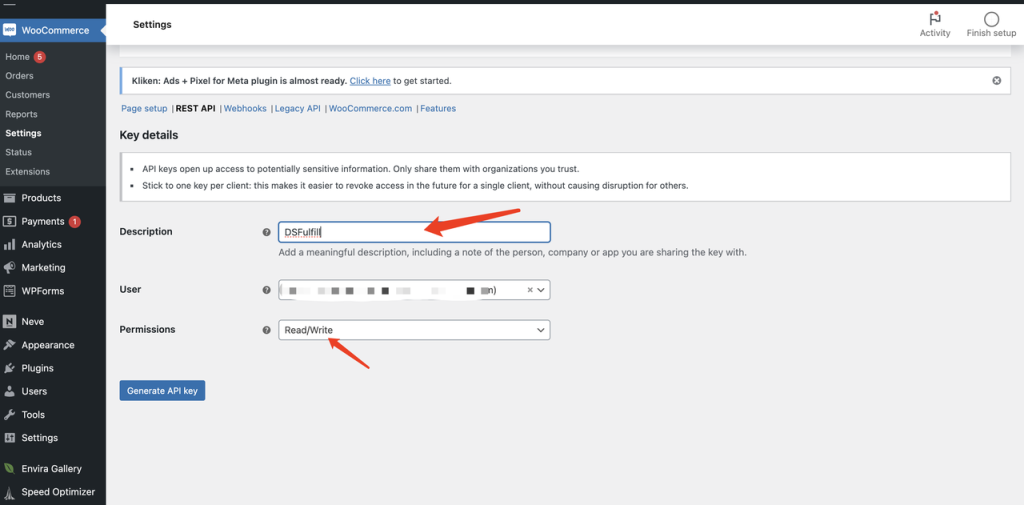Open Orders in WooCommerce submenu
1024x505 pixels.
pyautogui.click(x=19, y=76)
